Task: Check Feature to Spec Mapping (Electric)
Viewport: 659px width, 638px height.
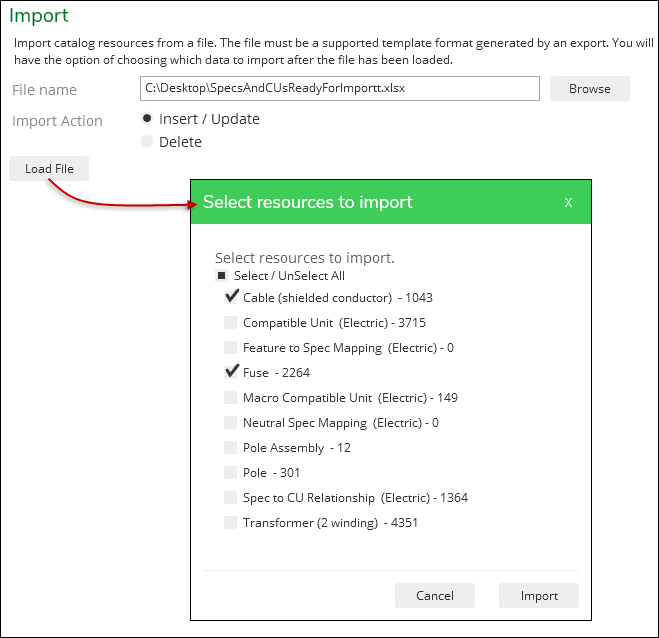Action: click(x=230, y=348)
